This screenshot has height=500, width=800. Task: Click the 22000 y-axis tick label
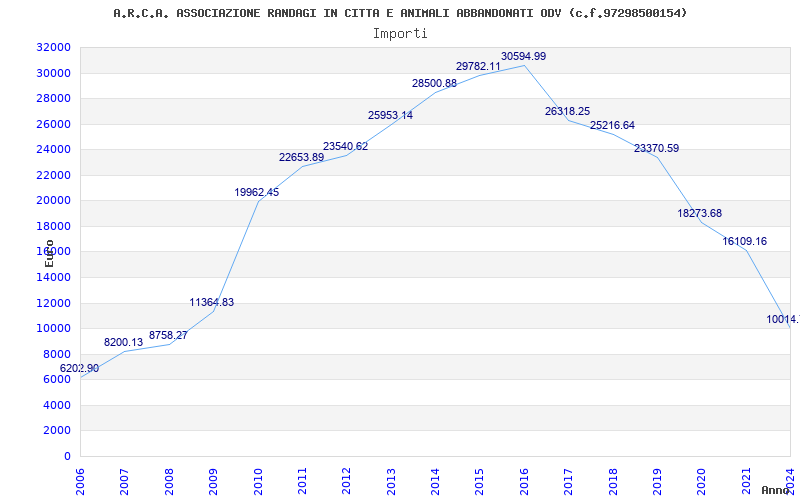[x=54, y=175]
